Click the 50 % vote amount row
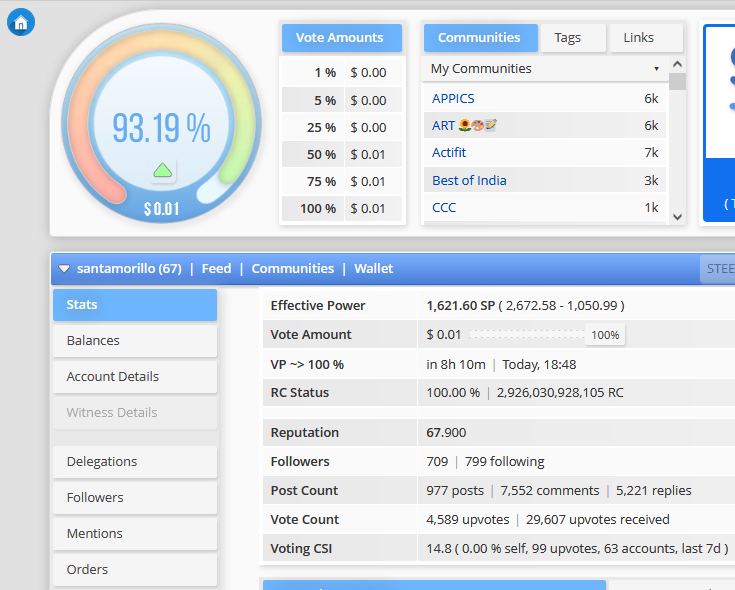735x590 pixels. [x=342, y=154]
